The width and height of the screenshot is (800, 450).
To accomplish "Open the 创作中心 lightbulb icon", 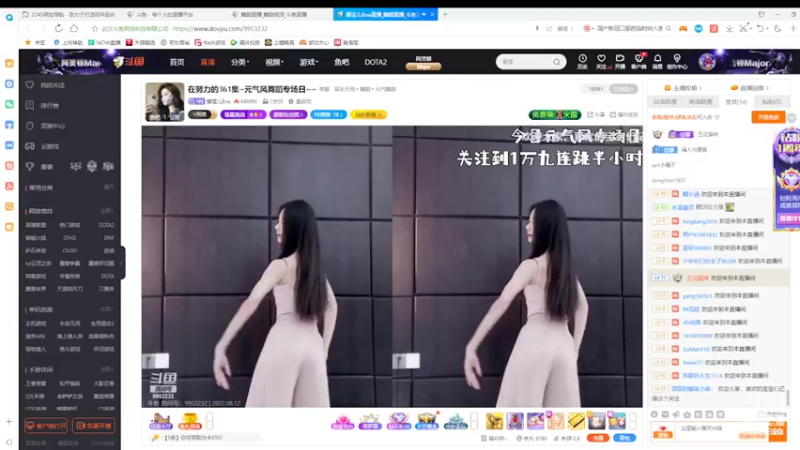I will [677, 61].
